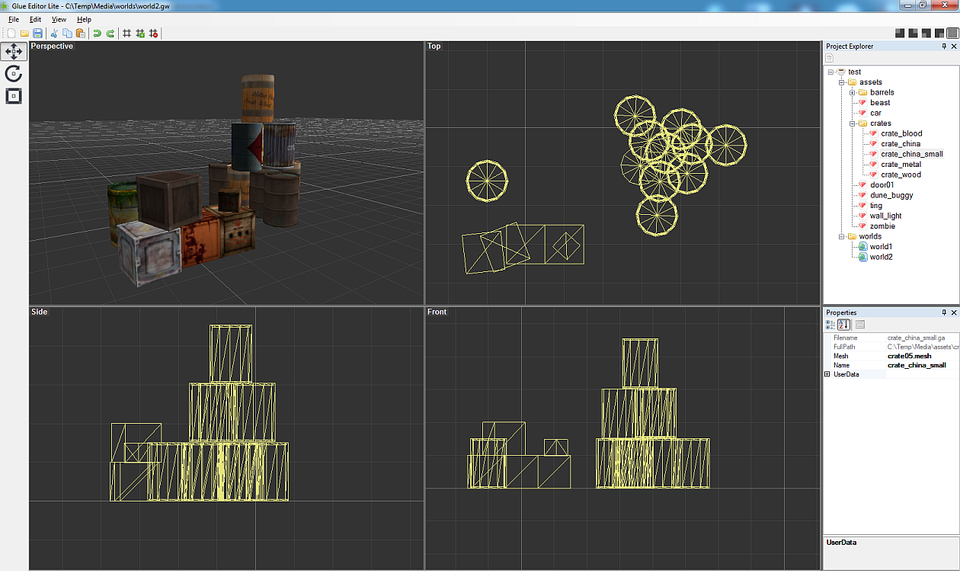Image resolution: width=960 pixels, height=571 pixels.
Task: Toggle Alphabetical sort in the Properties panel
Action: point(844,325)
